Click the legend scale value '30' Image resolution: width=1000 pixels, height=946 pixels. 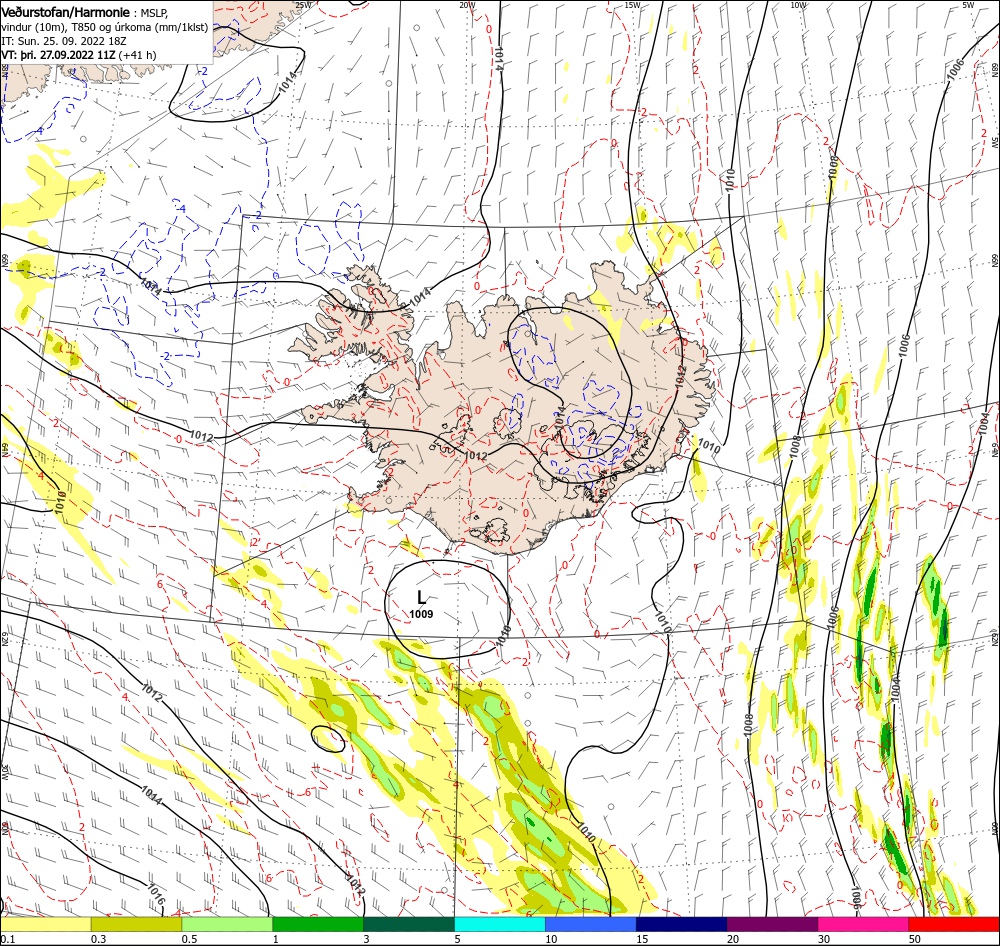[x=824, y=939]
